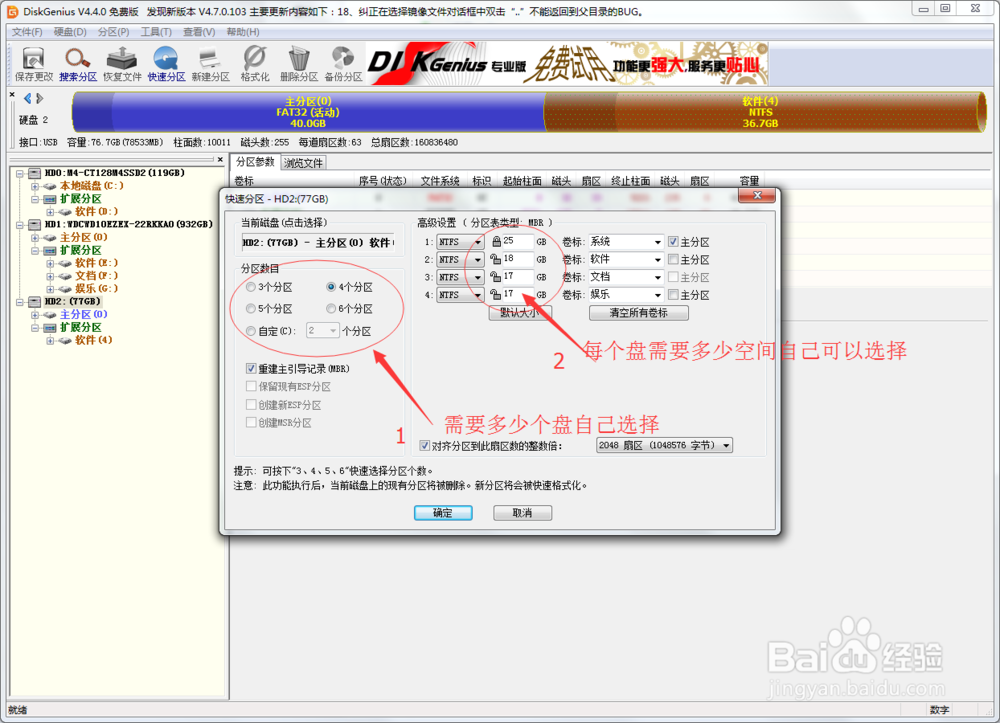Viewport: 1000px width, 723px height.
Task: Click partition 2 size field showing 18
Action: tap(517, 259)
